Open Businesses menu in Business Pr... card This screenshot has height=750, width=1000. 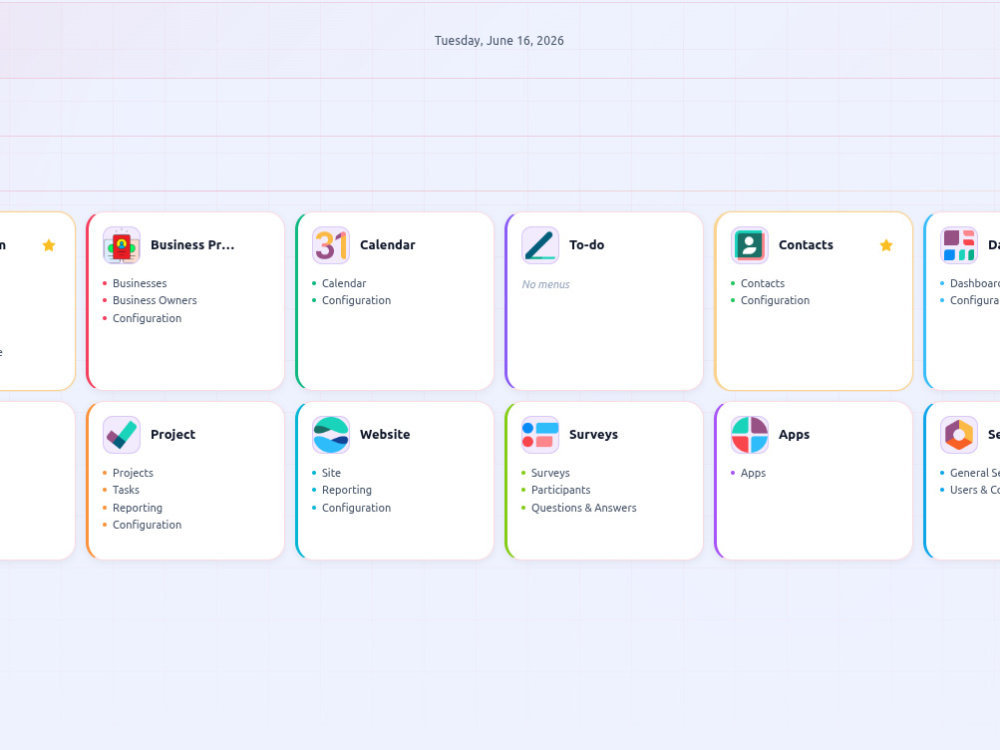point(140,283)
